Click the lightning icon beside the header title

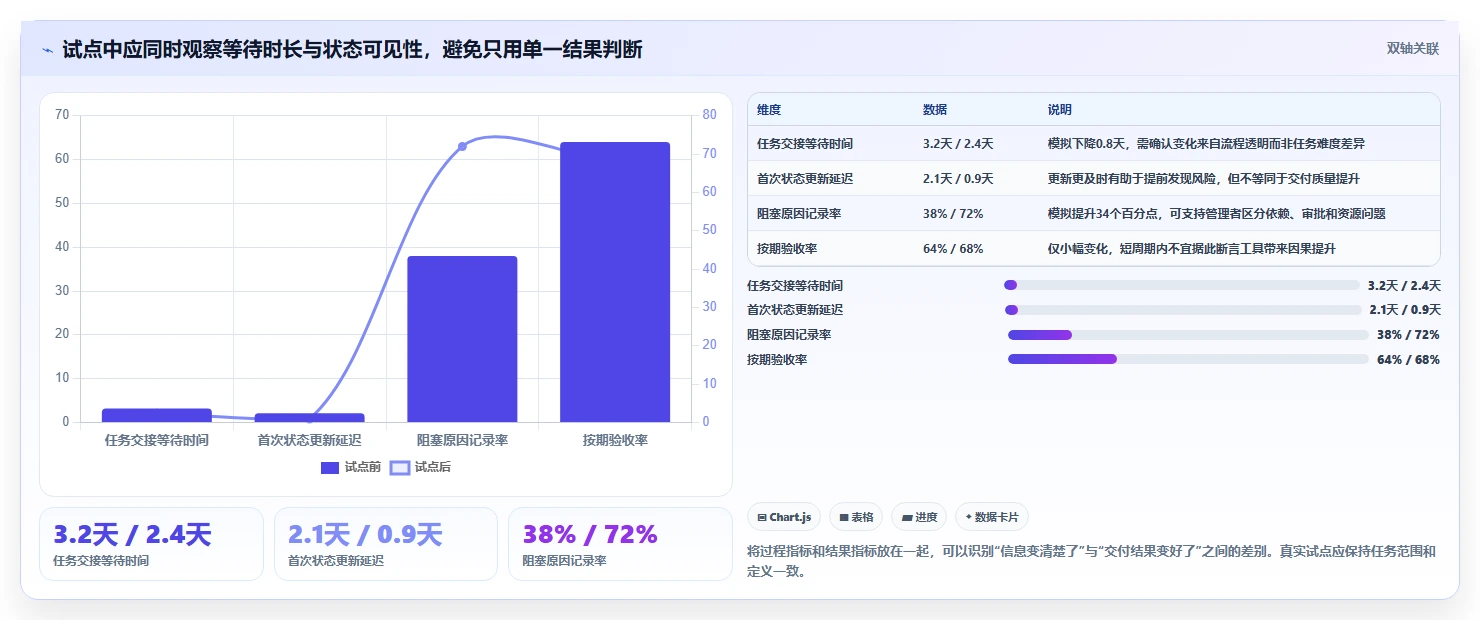point(48,49)
